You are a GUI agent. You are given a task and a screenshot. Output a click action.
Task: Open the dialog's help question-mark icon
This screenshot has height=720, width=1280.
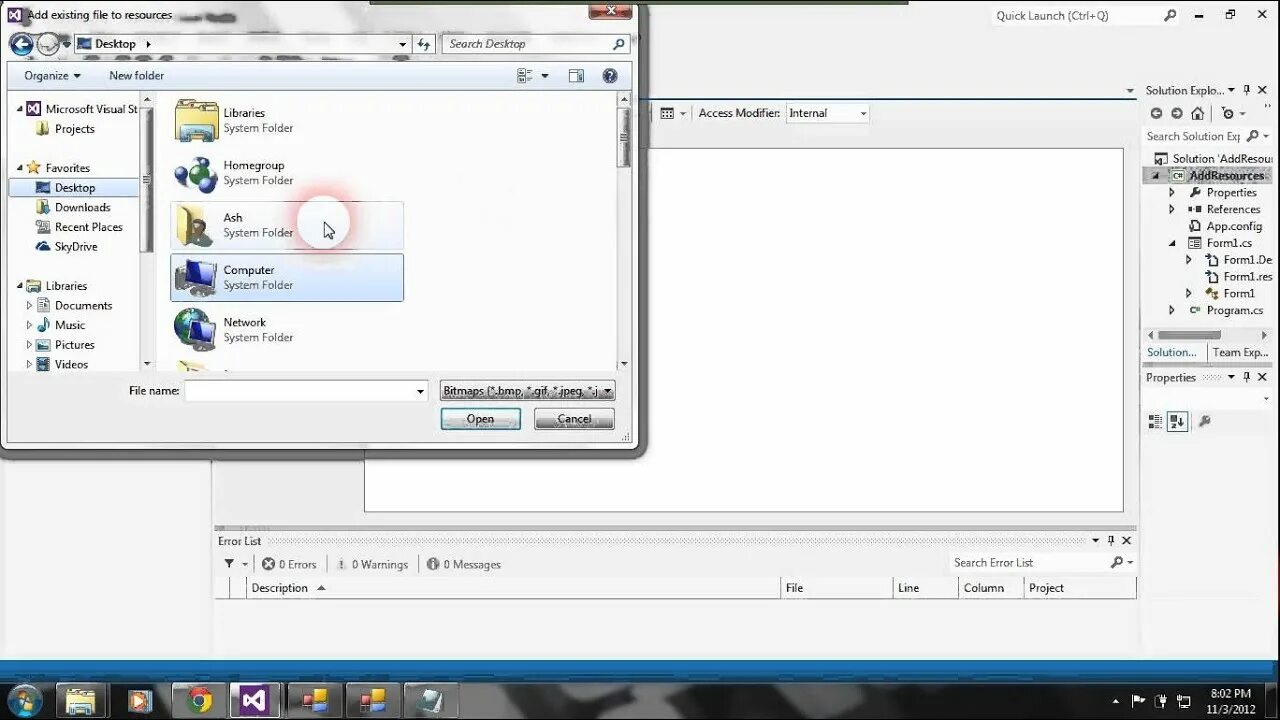tap(610, 76)
